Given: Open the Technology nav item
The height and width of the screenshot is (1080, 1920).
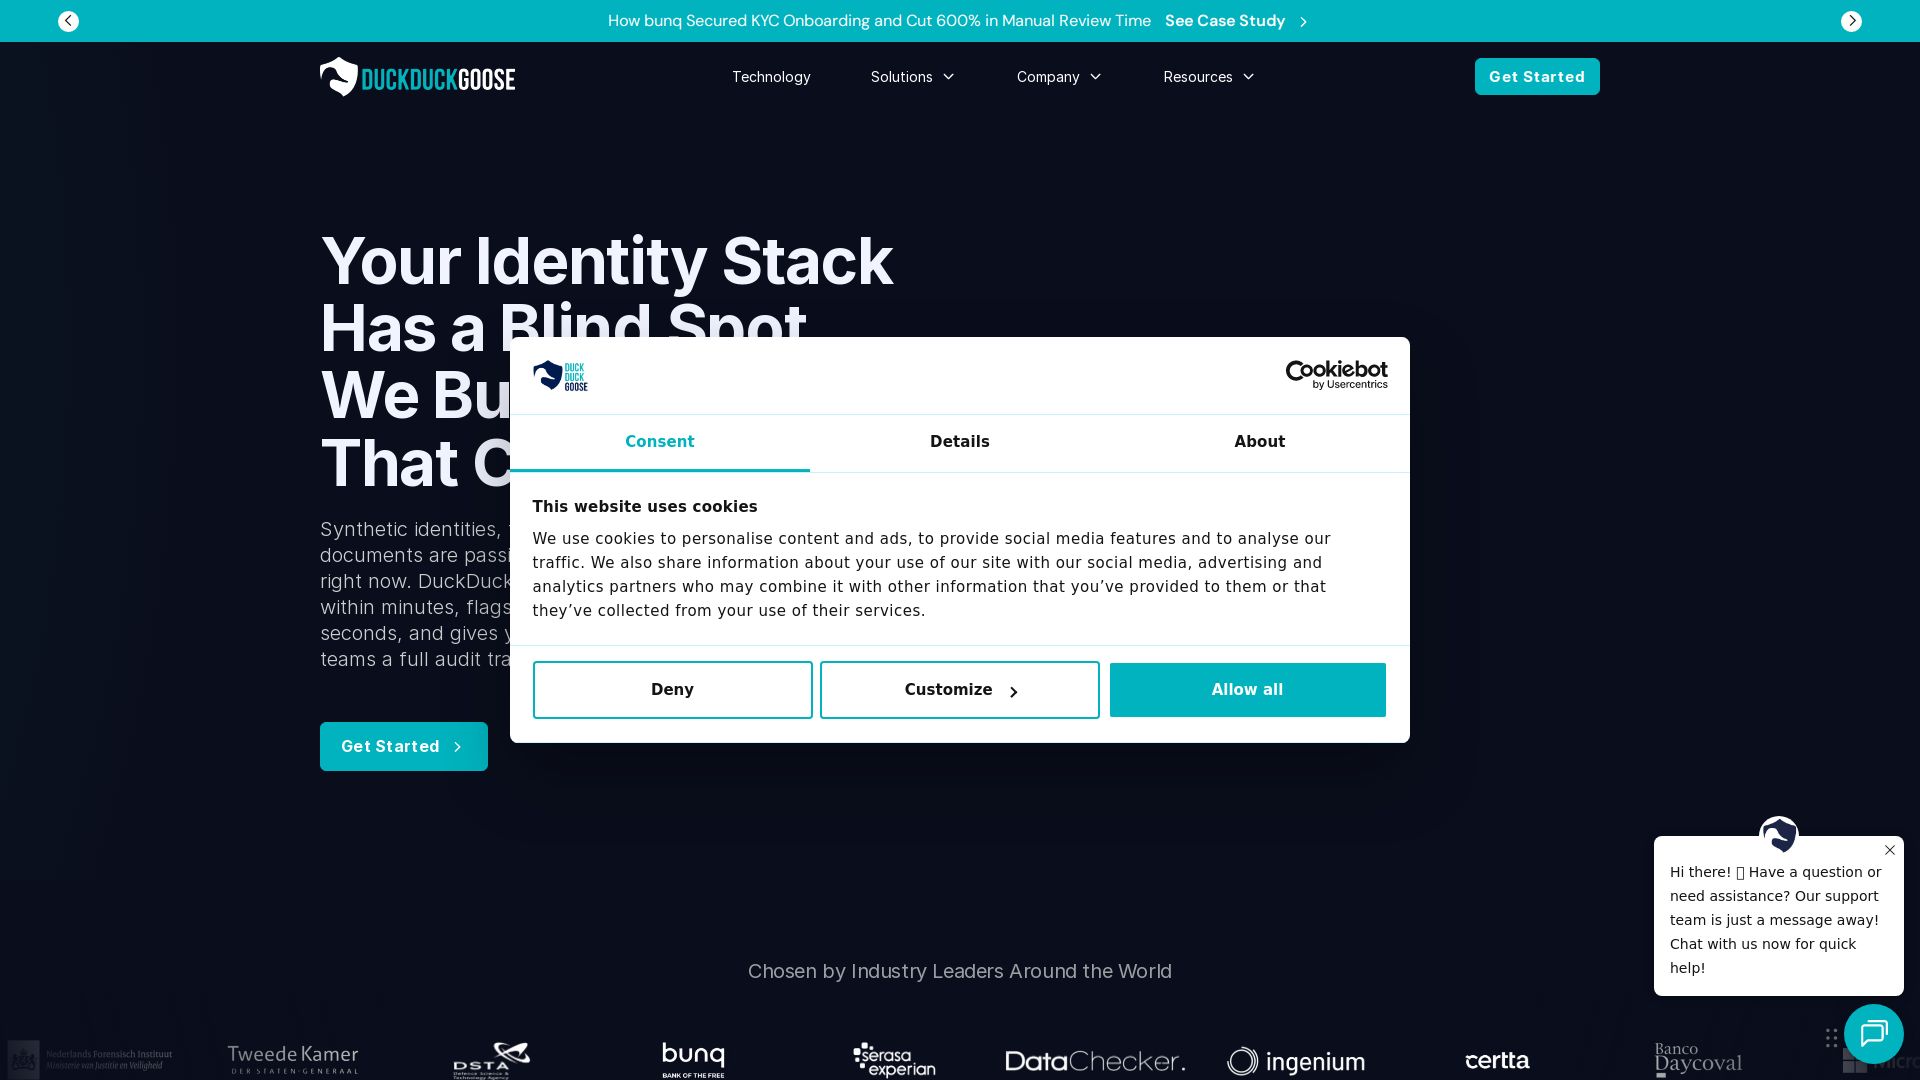Looking at the screenshot, I should pyautogui.click(x=771, y=77).
